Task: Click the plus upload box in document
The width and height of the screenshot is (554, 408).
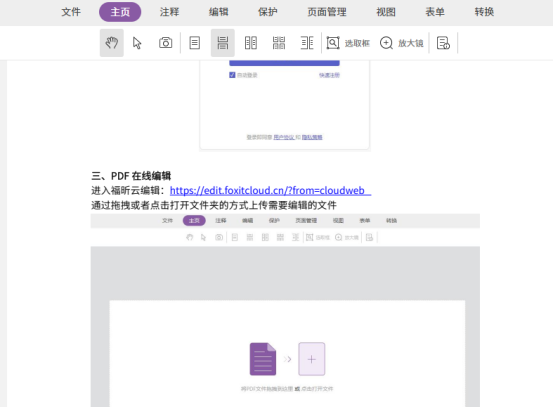Action: [312, 359]
